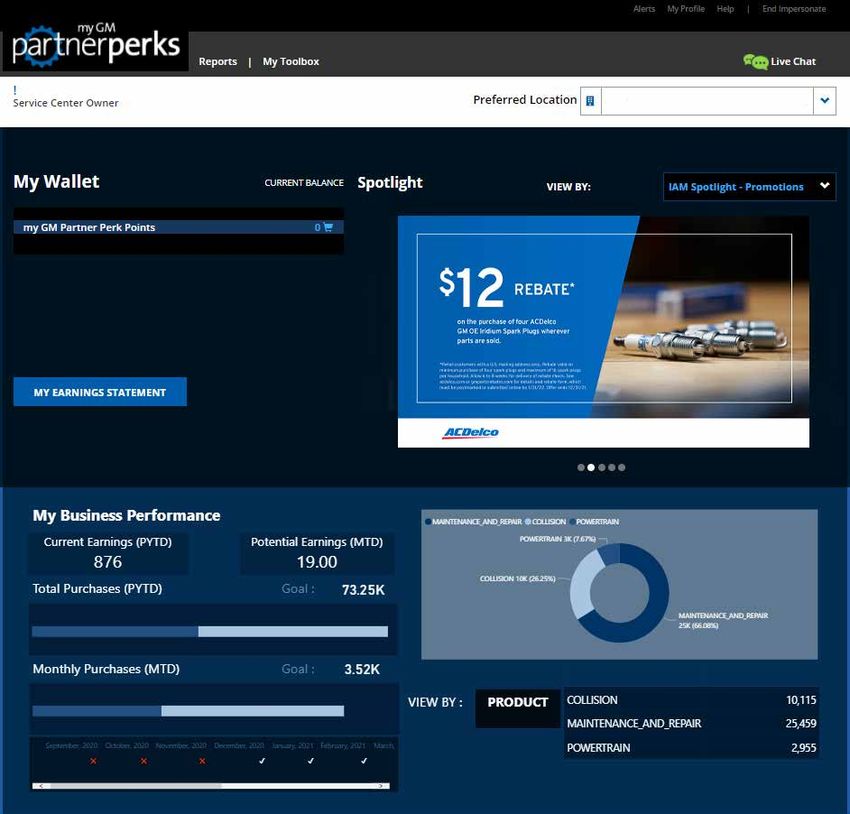Viewport: 850px width, 814px height.
Task: Click the Powertrain legend dot
Action: (572, 522)
